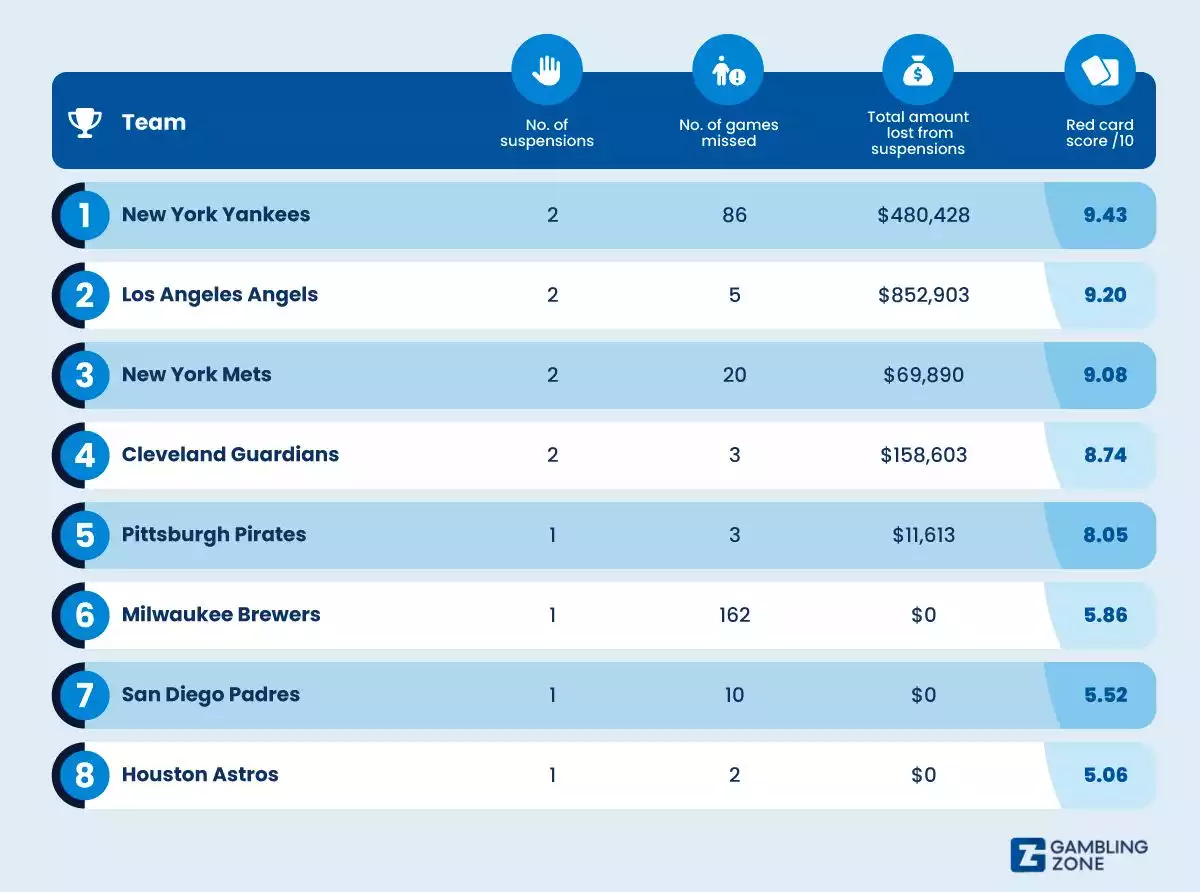Click the red card score icon
Viewport: 1200px width, 892px height.
tap(1099, 71)
